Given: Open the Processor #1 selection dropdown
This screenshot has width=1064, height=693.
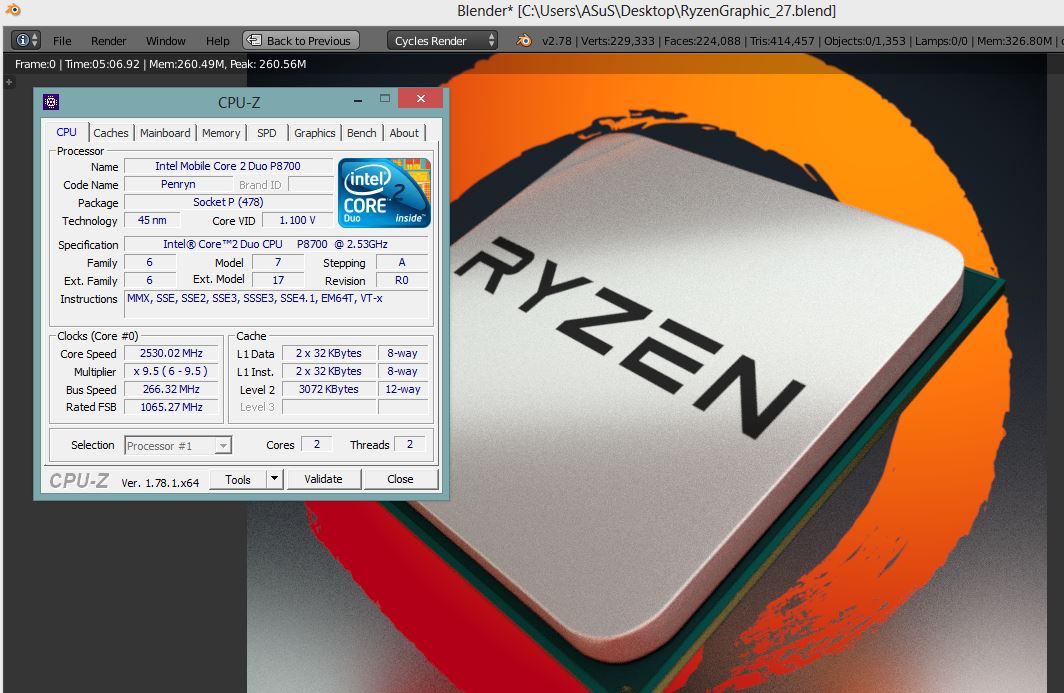Looking at the screenshot, I should [178, 446].
